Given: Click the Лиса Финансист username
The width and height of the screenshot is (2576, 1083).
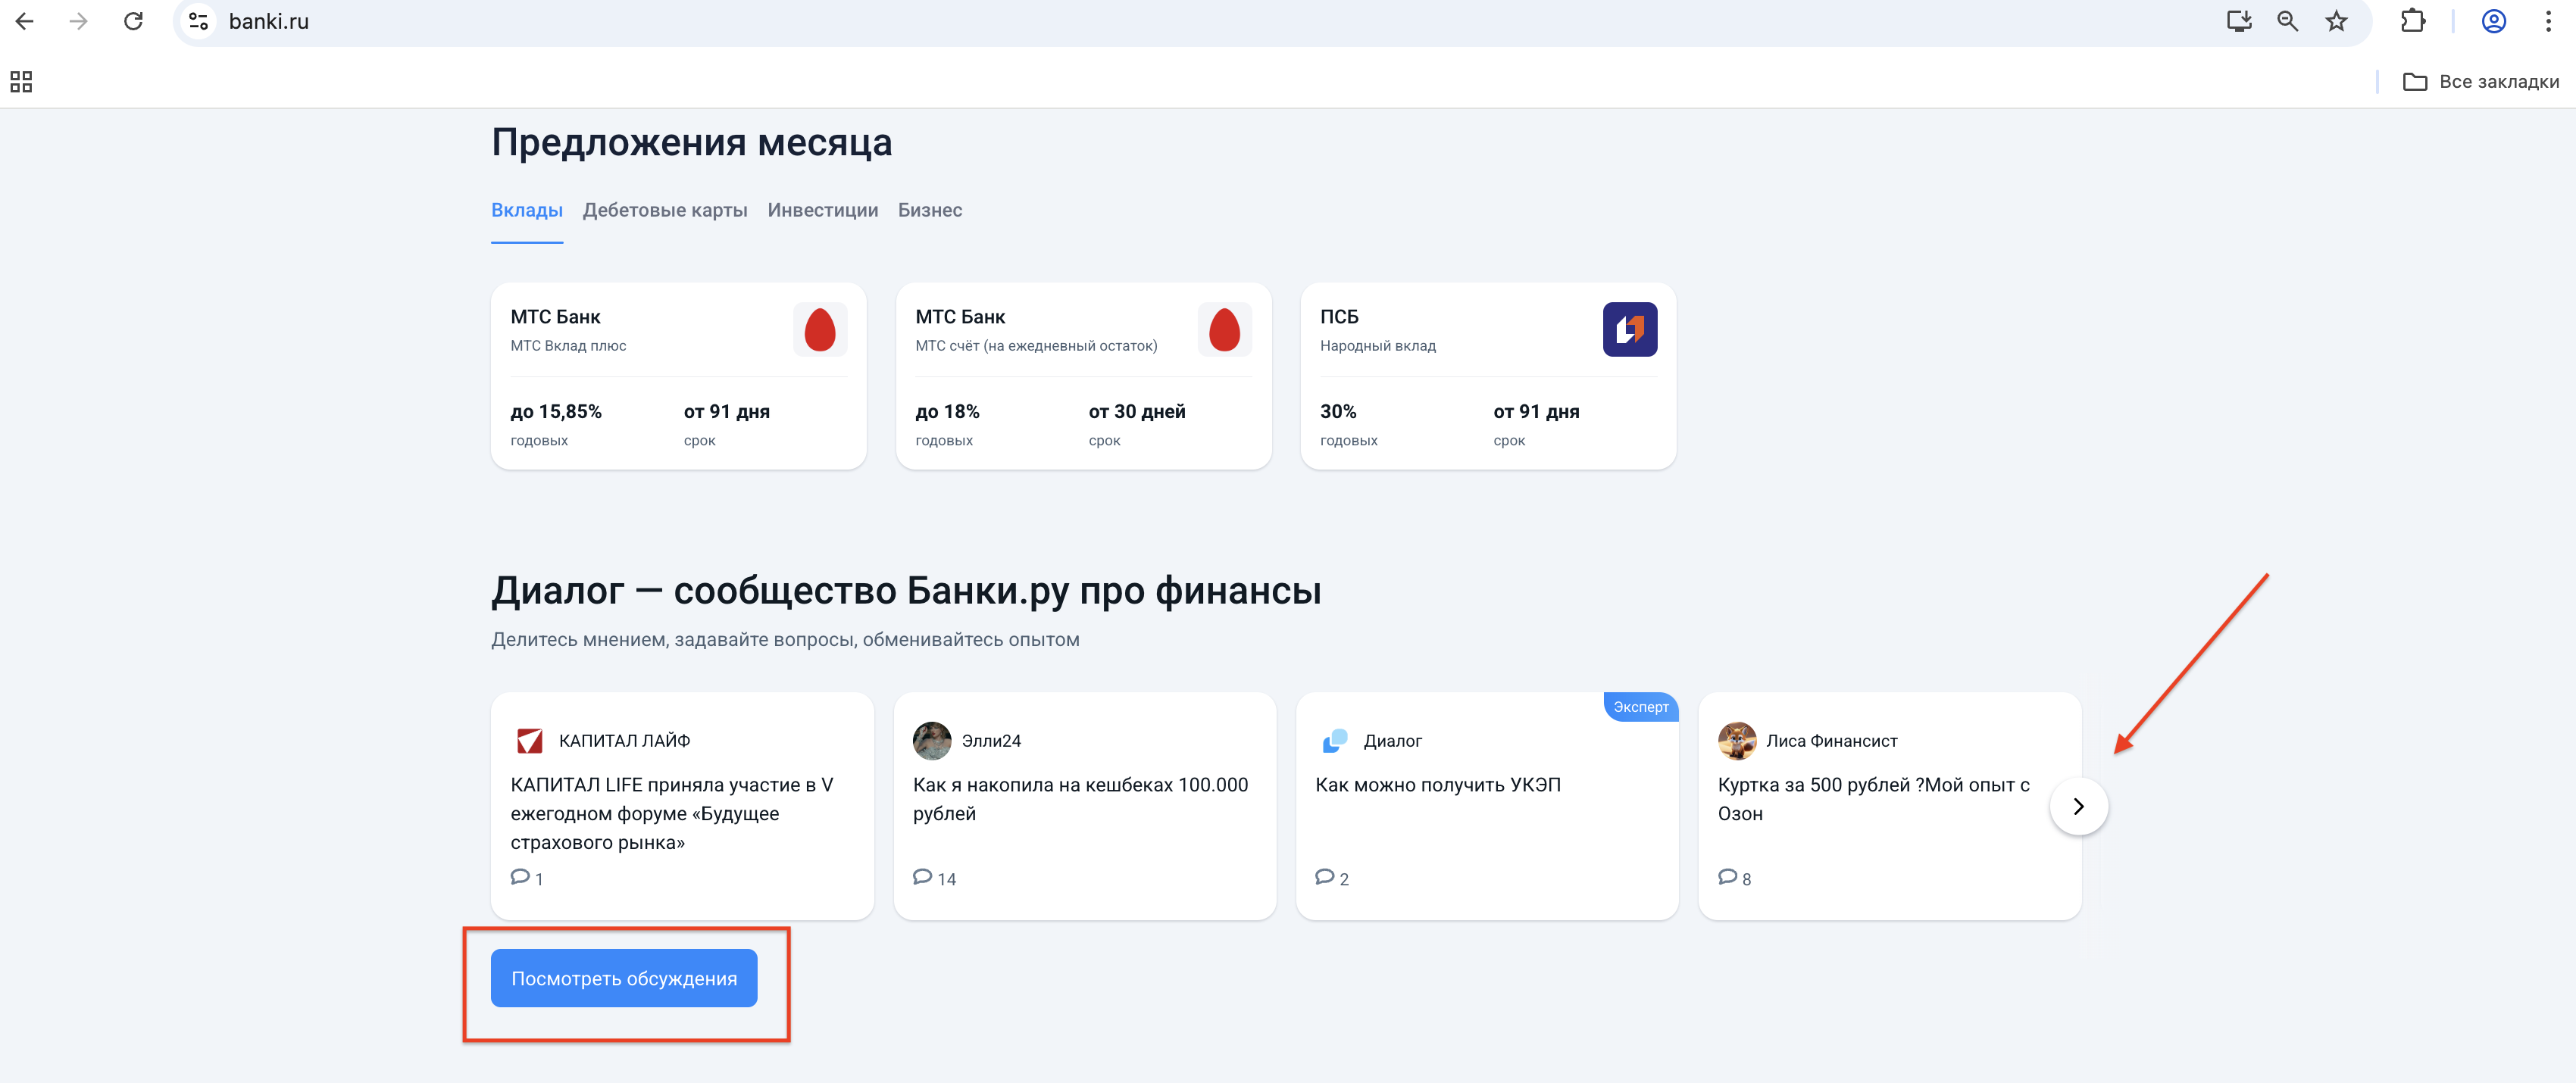Looking at the screenshot, I should (1831, 741).
